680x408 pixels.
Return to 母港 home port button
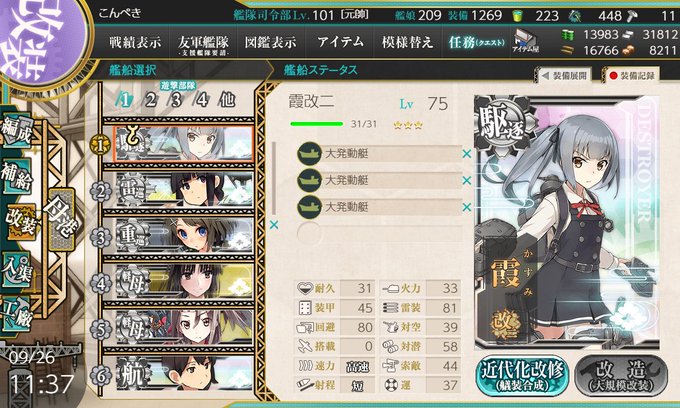(x=61, y=219)
